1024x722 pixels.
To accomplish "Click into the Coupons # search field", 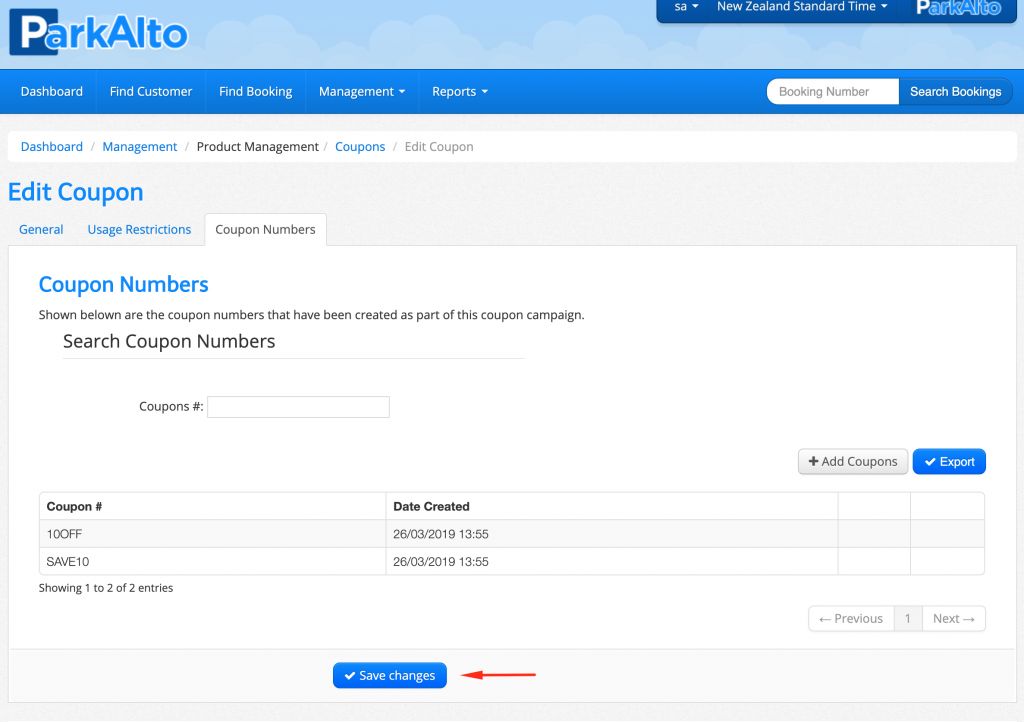I will click(298, 407).
